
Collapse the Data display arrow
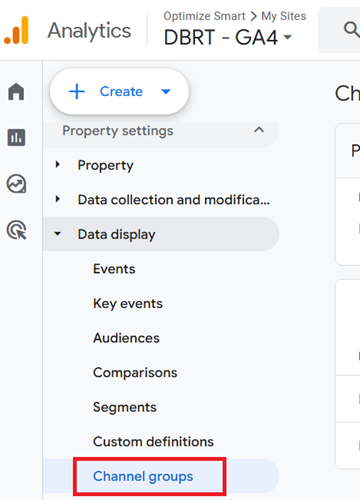tap(58, 234)
